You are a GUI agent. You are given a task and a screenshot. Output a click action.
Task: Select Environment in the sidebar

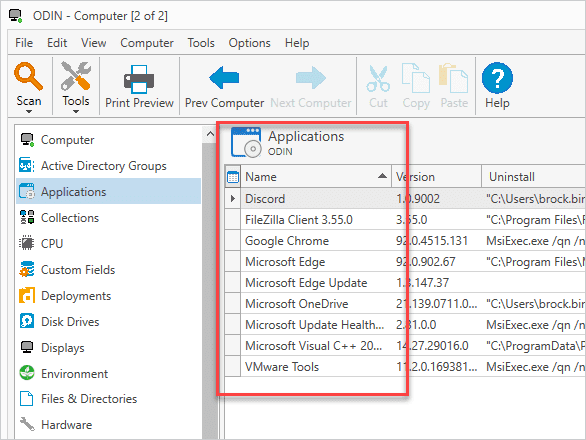click(108, 373)
